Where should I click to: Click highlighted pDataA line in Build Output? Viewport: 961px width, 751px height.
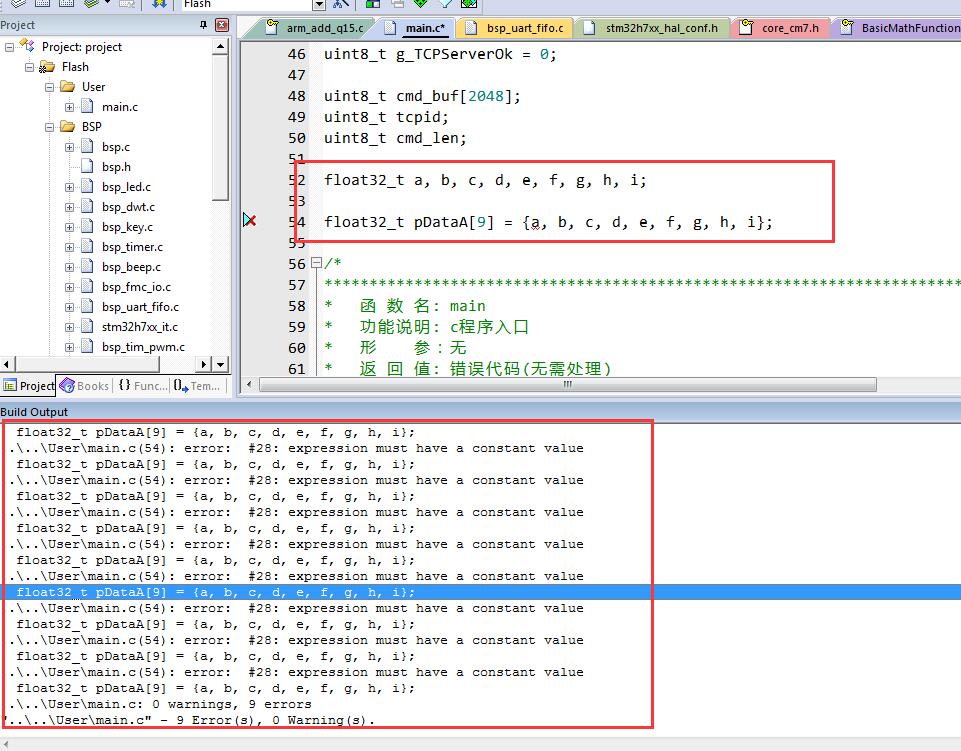pos(215,592)
